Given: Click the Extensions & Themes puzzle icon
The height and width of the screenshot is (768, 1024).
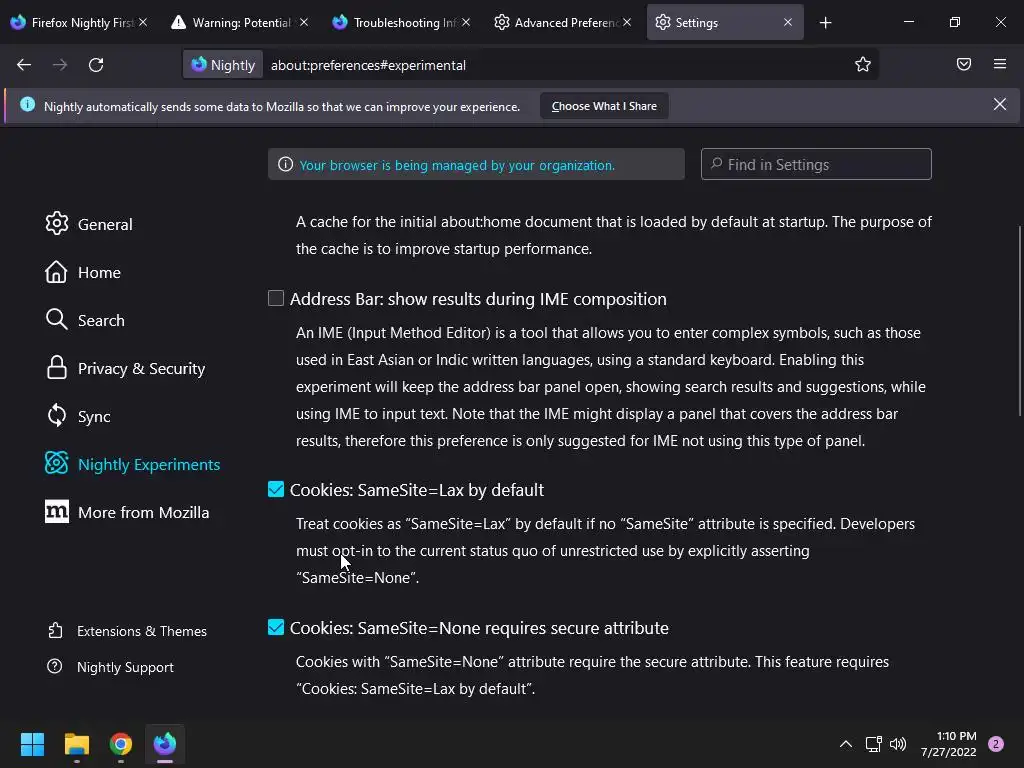Looking at the screenshot, I should point(56,631).
